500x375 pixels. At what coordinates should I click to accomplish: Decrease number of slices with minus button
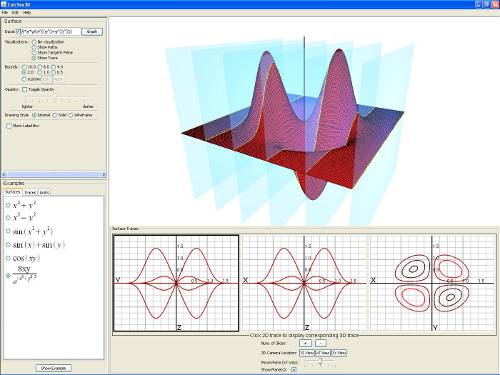[321, 343]
